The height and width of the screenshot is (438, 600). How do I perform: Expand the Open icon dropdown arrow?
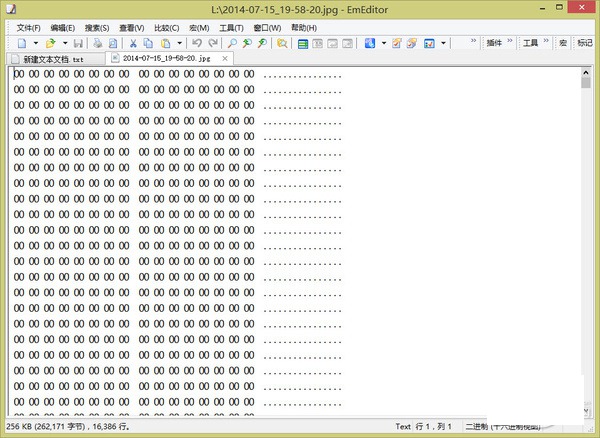65,43
